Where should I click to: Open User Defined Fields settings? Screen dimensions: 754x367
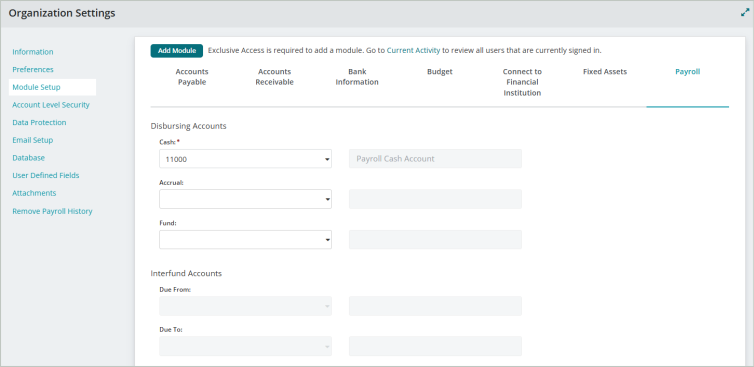click(x=46, y=176)
